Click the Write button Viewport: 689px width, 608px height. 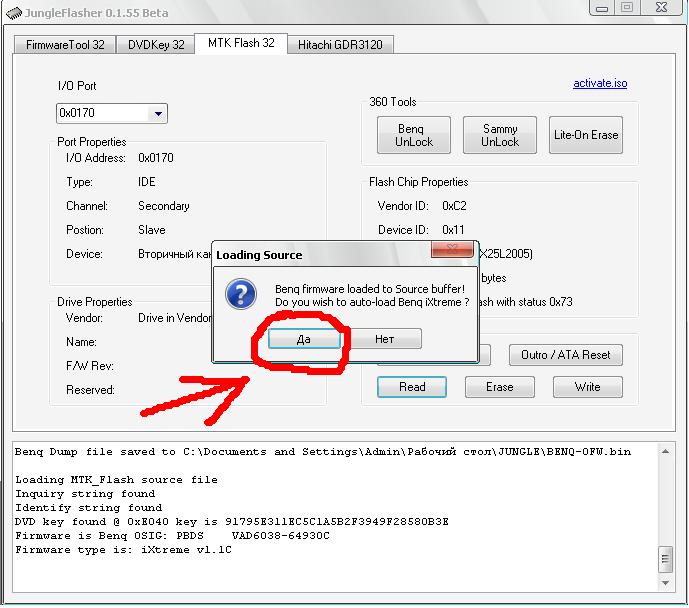point(587,387)
